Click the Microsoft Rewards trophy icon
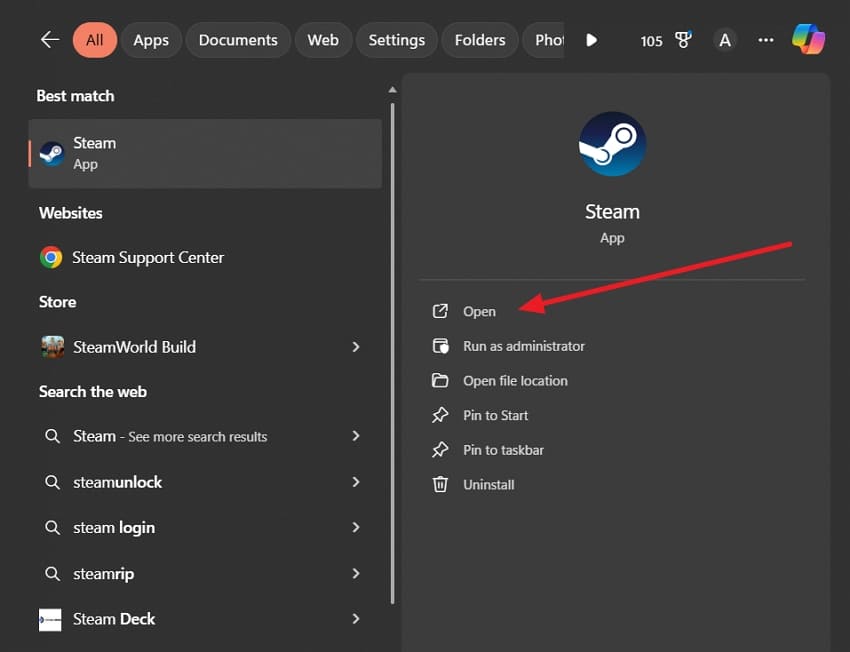 683,40
